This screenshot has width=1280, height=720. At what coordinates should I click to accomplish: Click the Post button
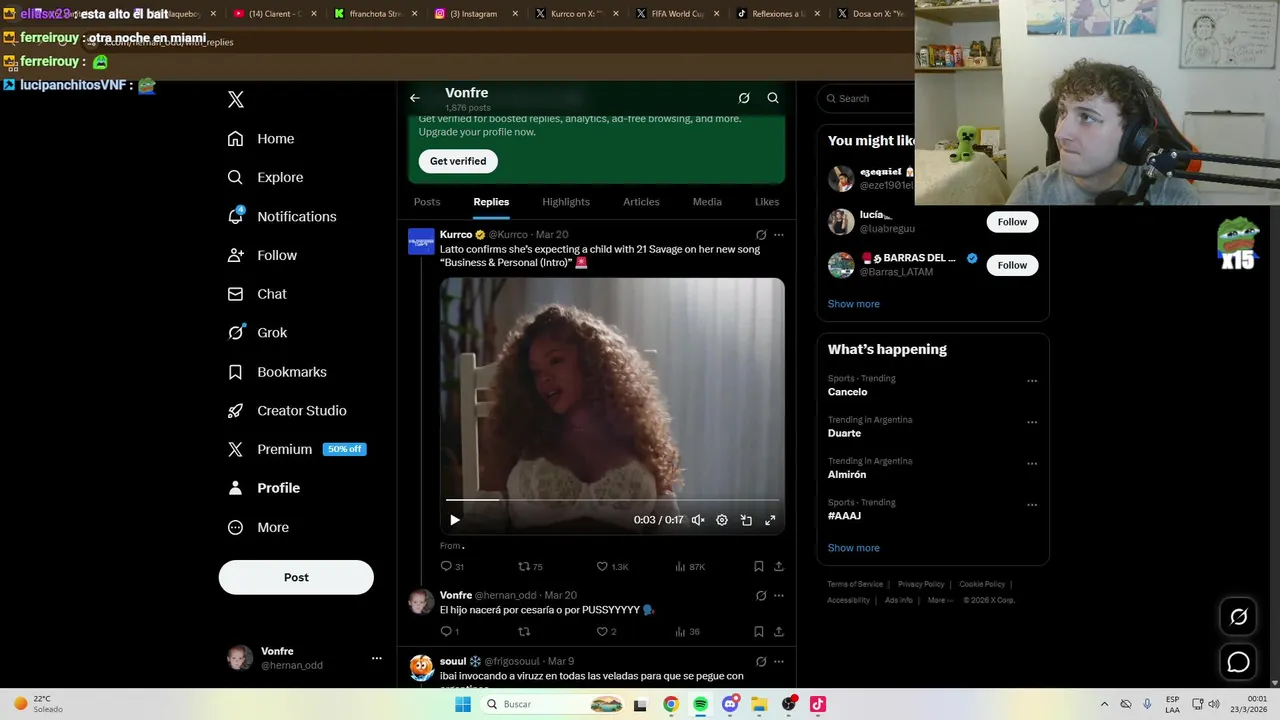(296, 577)
